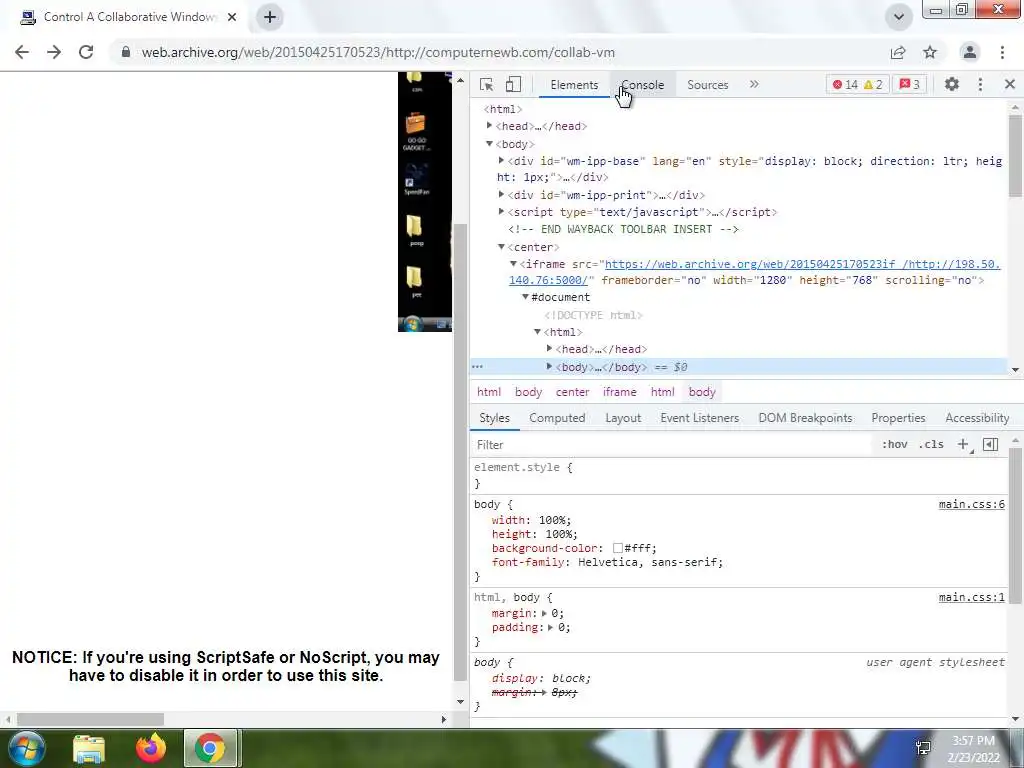Expand the padding shorthand triangle
The image size is (1024, 768).
tap(551, 627)
